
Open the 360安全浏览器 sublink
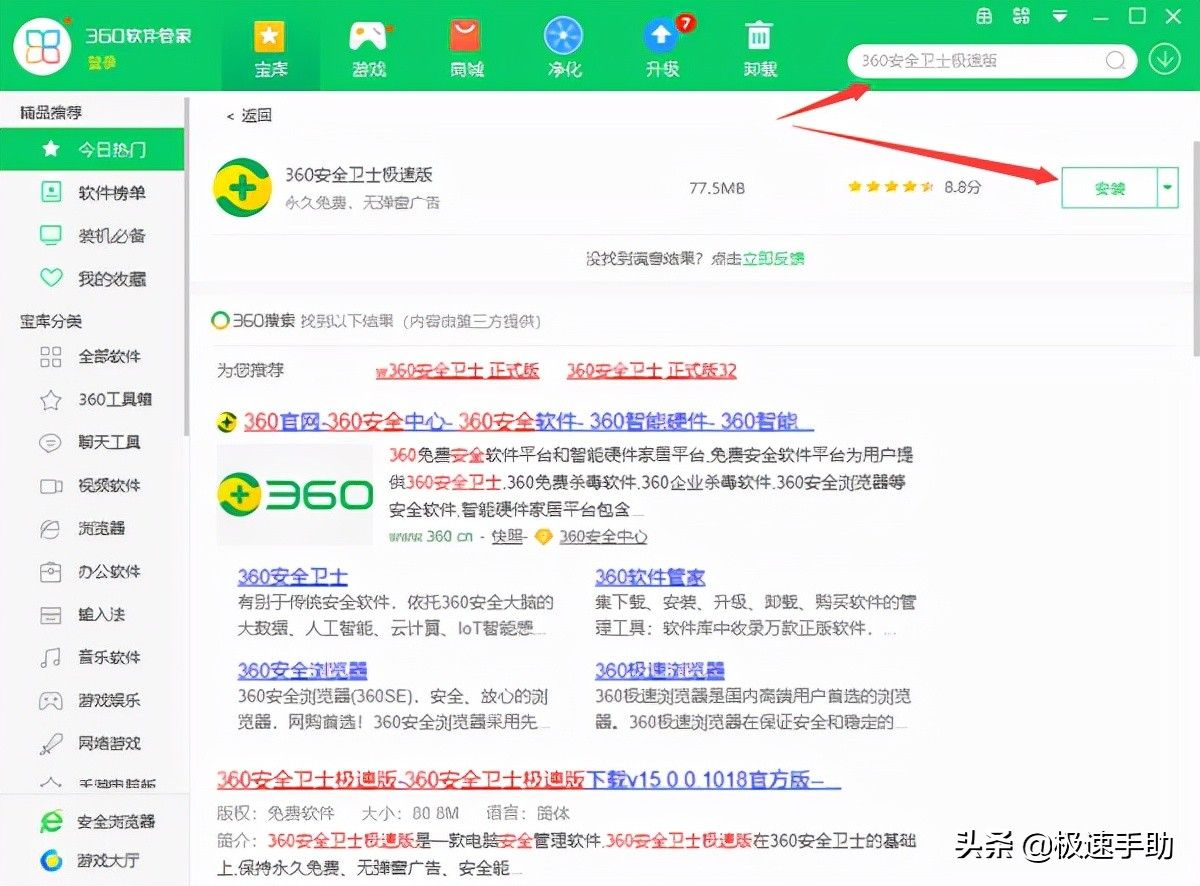[302, 670]
